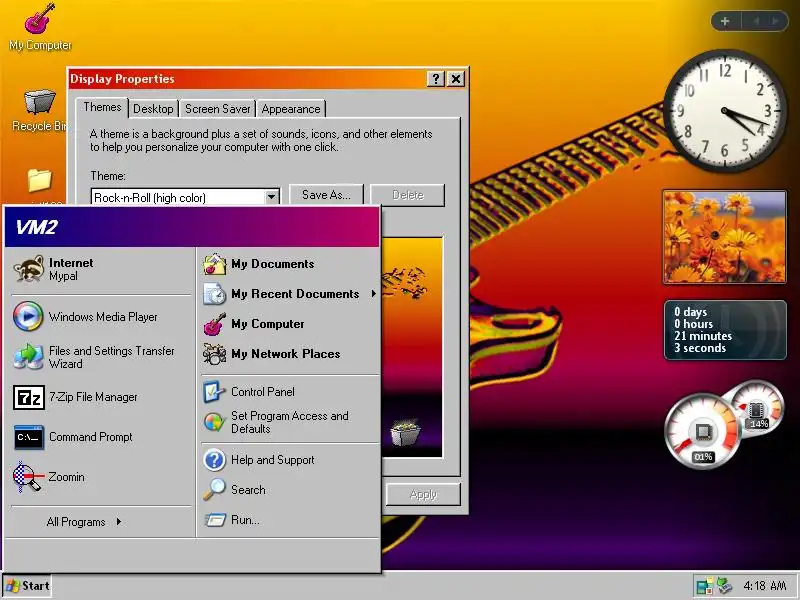Open 7-Zip File Manager
800x600 pixels.
100,397
